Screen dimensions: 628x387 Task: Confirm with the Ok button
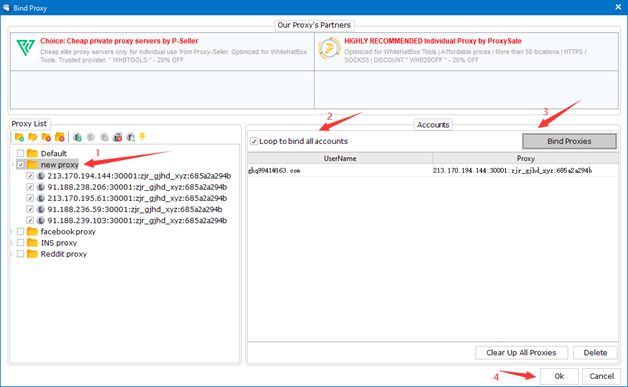click(559, 376)
